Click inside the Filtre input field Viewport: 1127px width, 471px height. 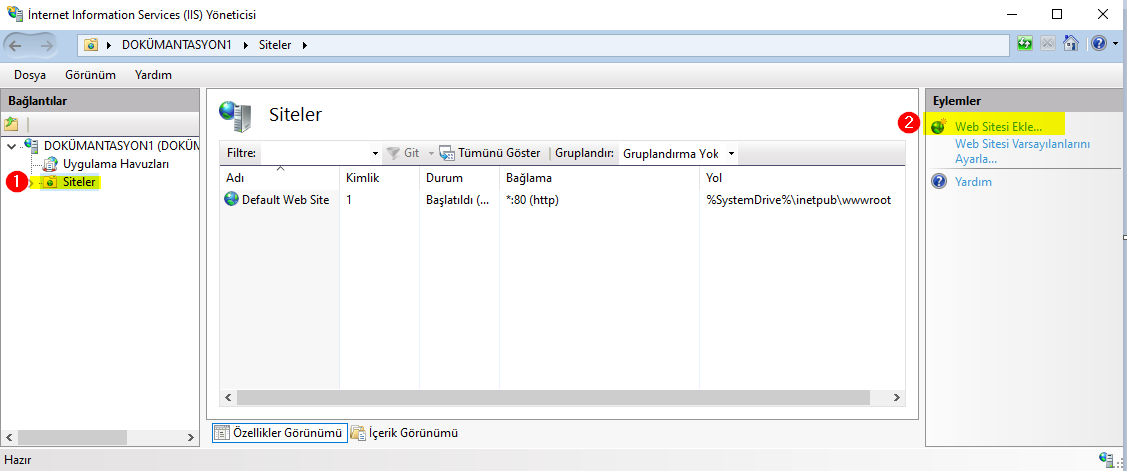[x=315, y=153]
